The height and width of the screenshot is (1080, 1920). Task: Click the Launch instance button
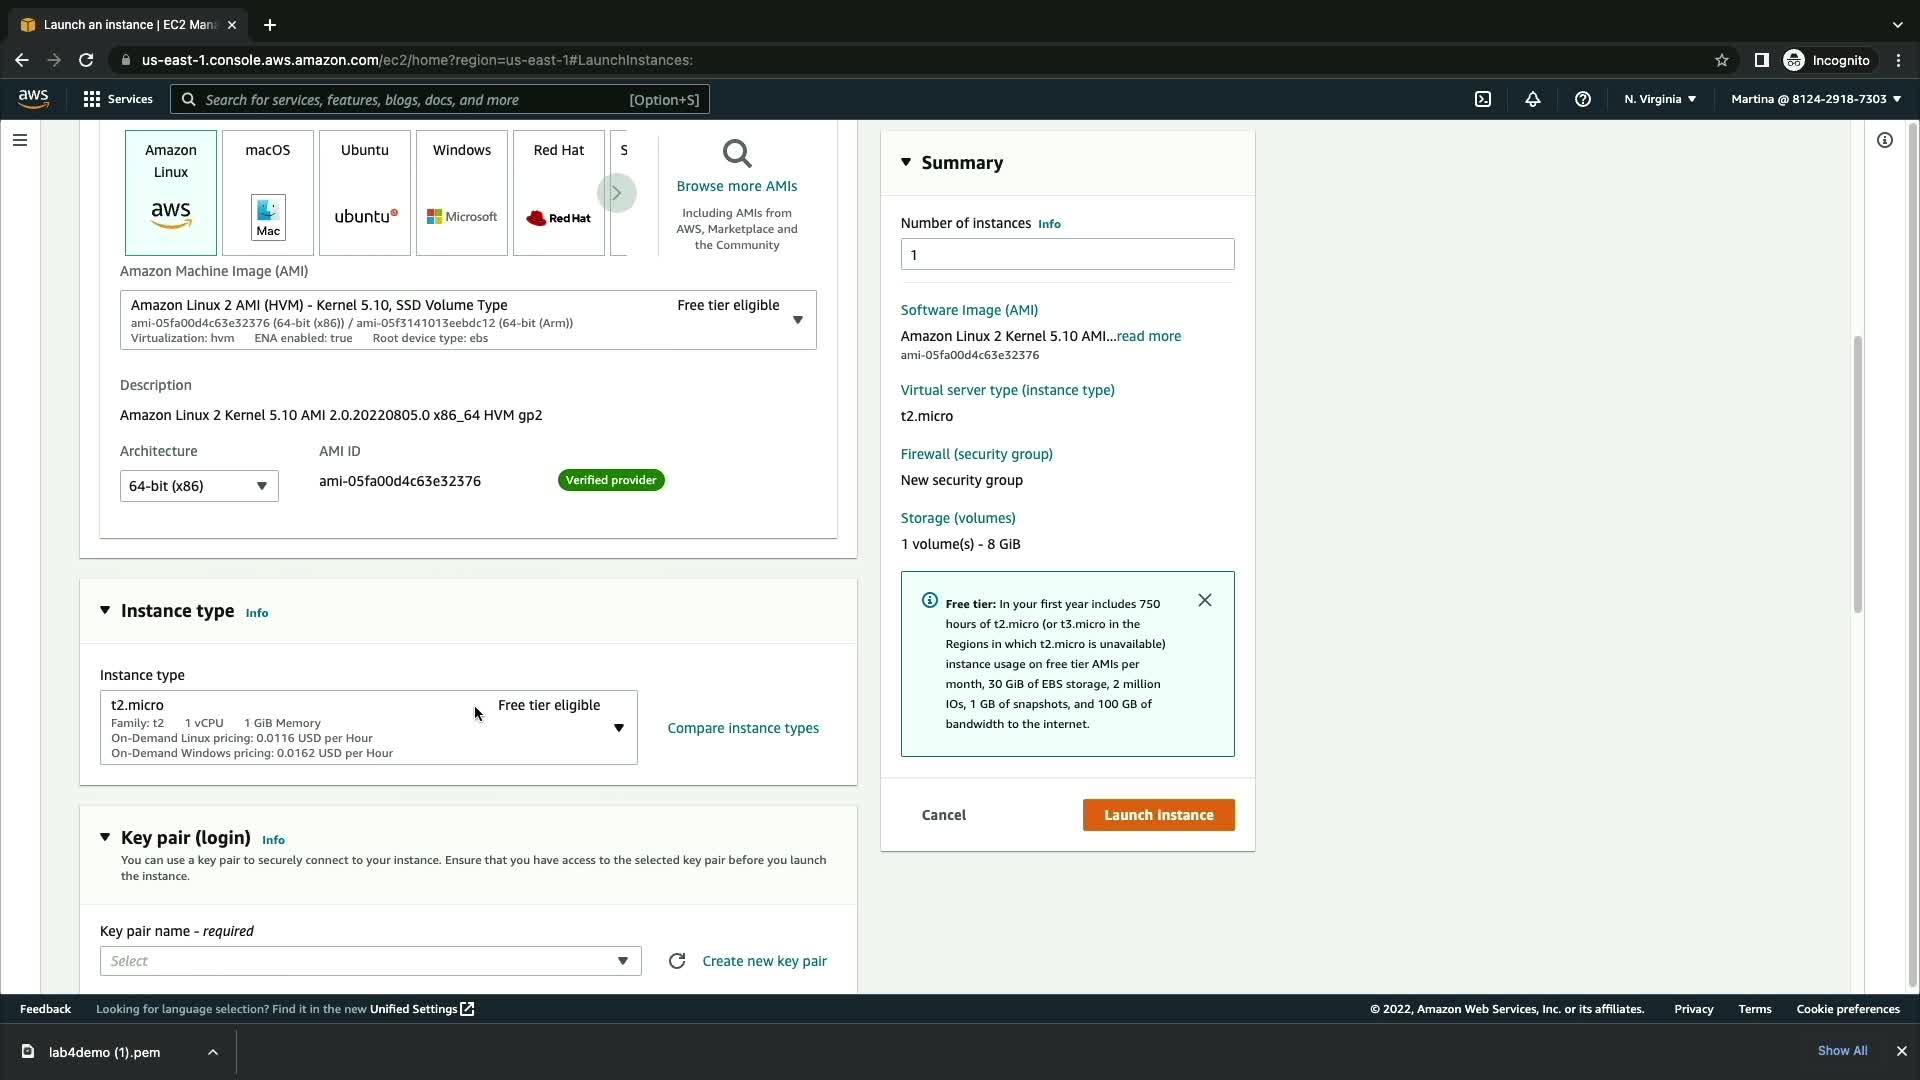click(x=1158, y=815)
